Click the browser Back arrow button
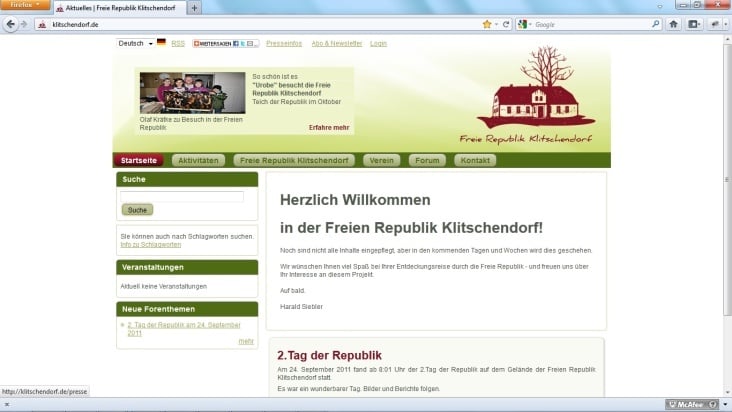Screen dimensions: 732x412 click(x=11, y=24)
